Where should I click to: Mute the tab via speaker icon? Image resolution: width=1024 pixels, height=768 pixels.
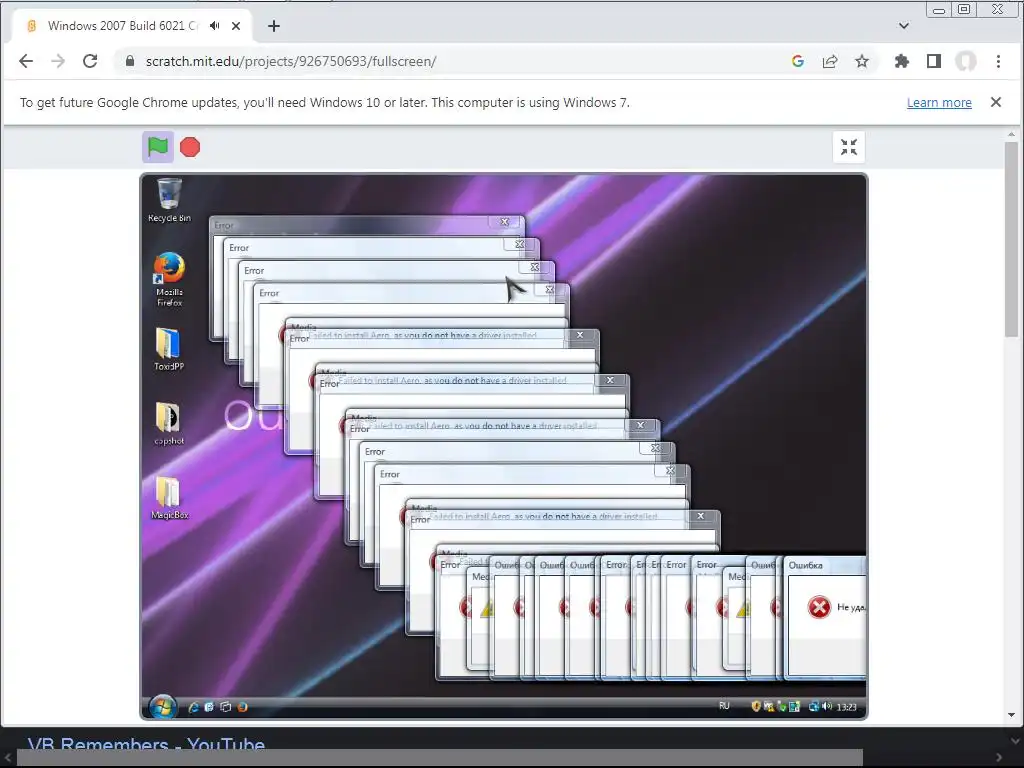click(x=214, y=26)
